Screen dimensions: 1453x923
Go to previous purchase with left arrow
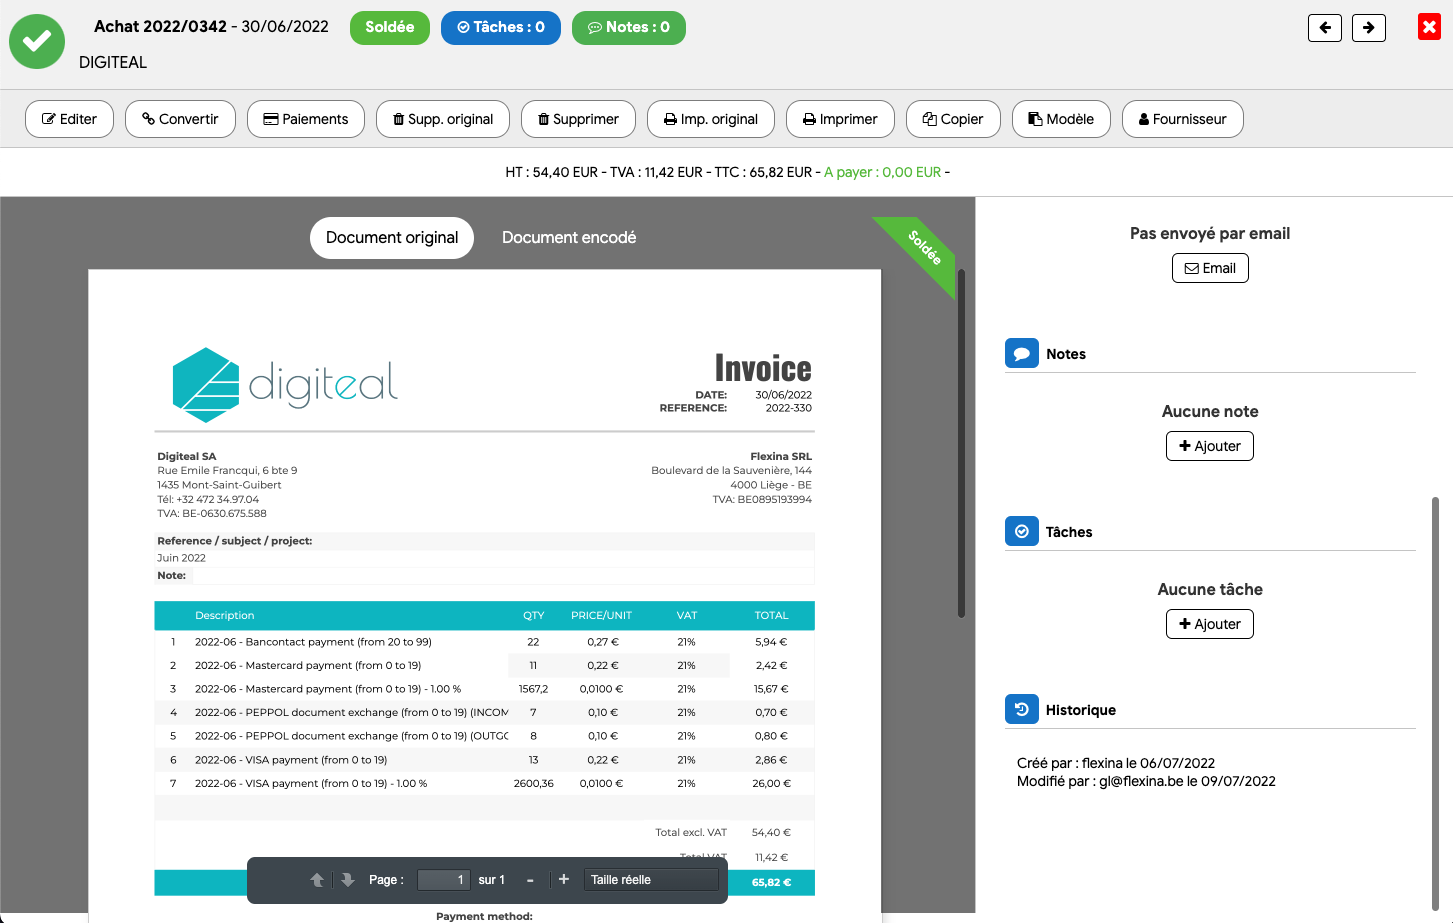(1325, 28)
